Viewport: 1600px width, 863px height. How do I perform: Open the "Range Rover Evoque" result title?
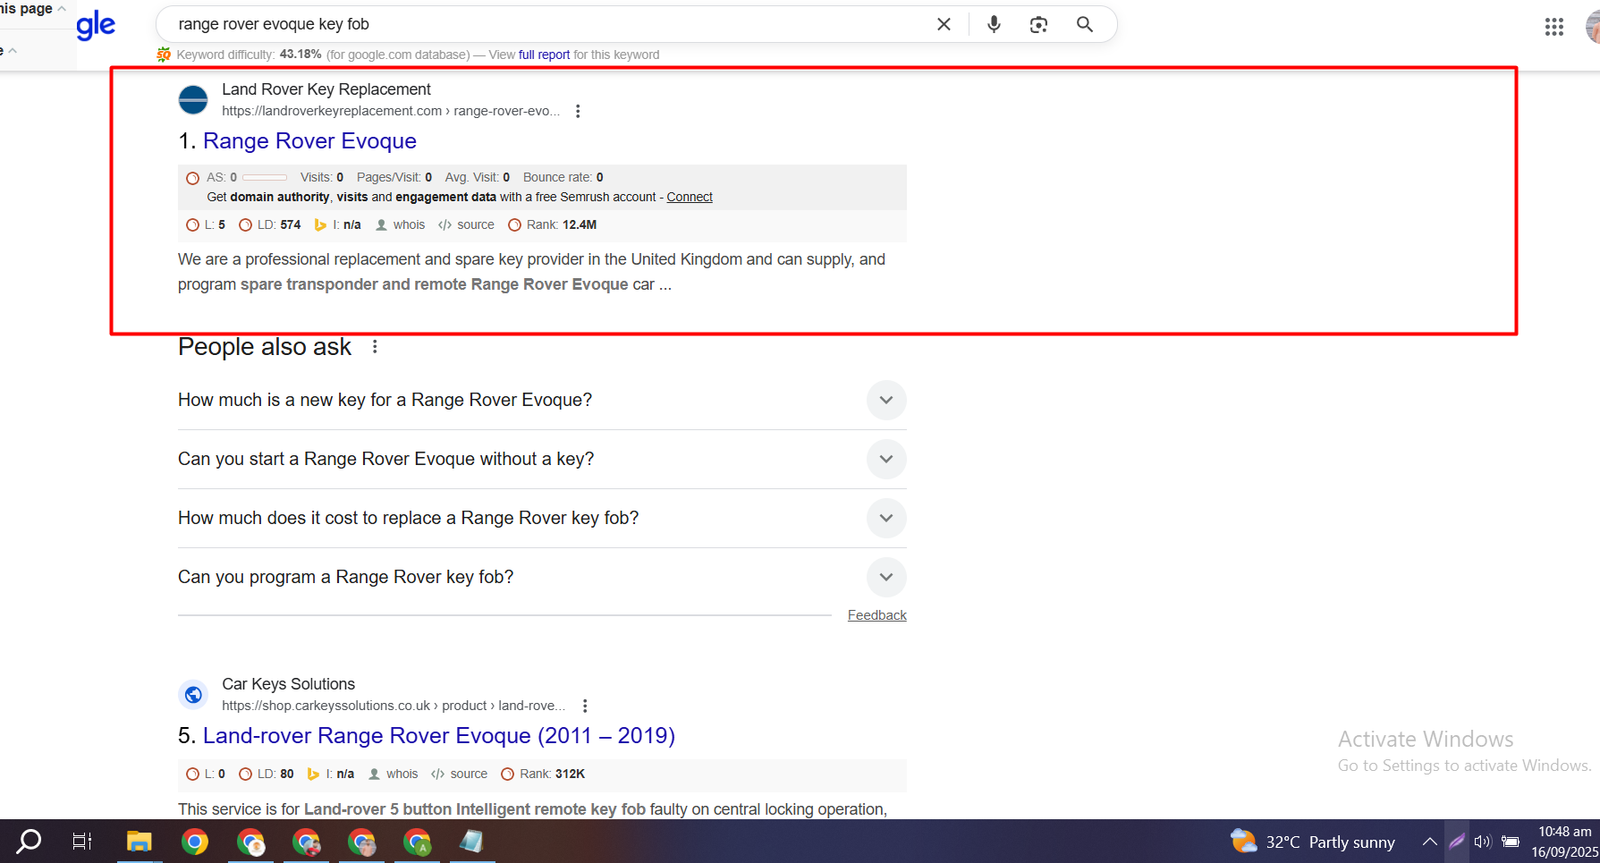tap(309, 141)
